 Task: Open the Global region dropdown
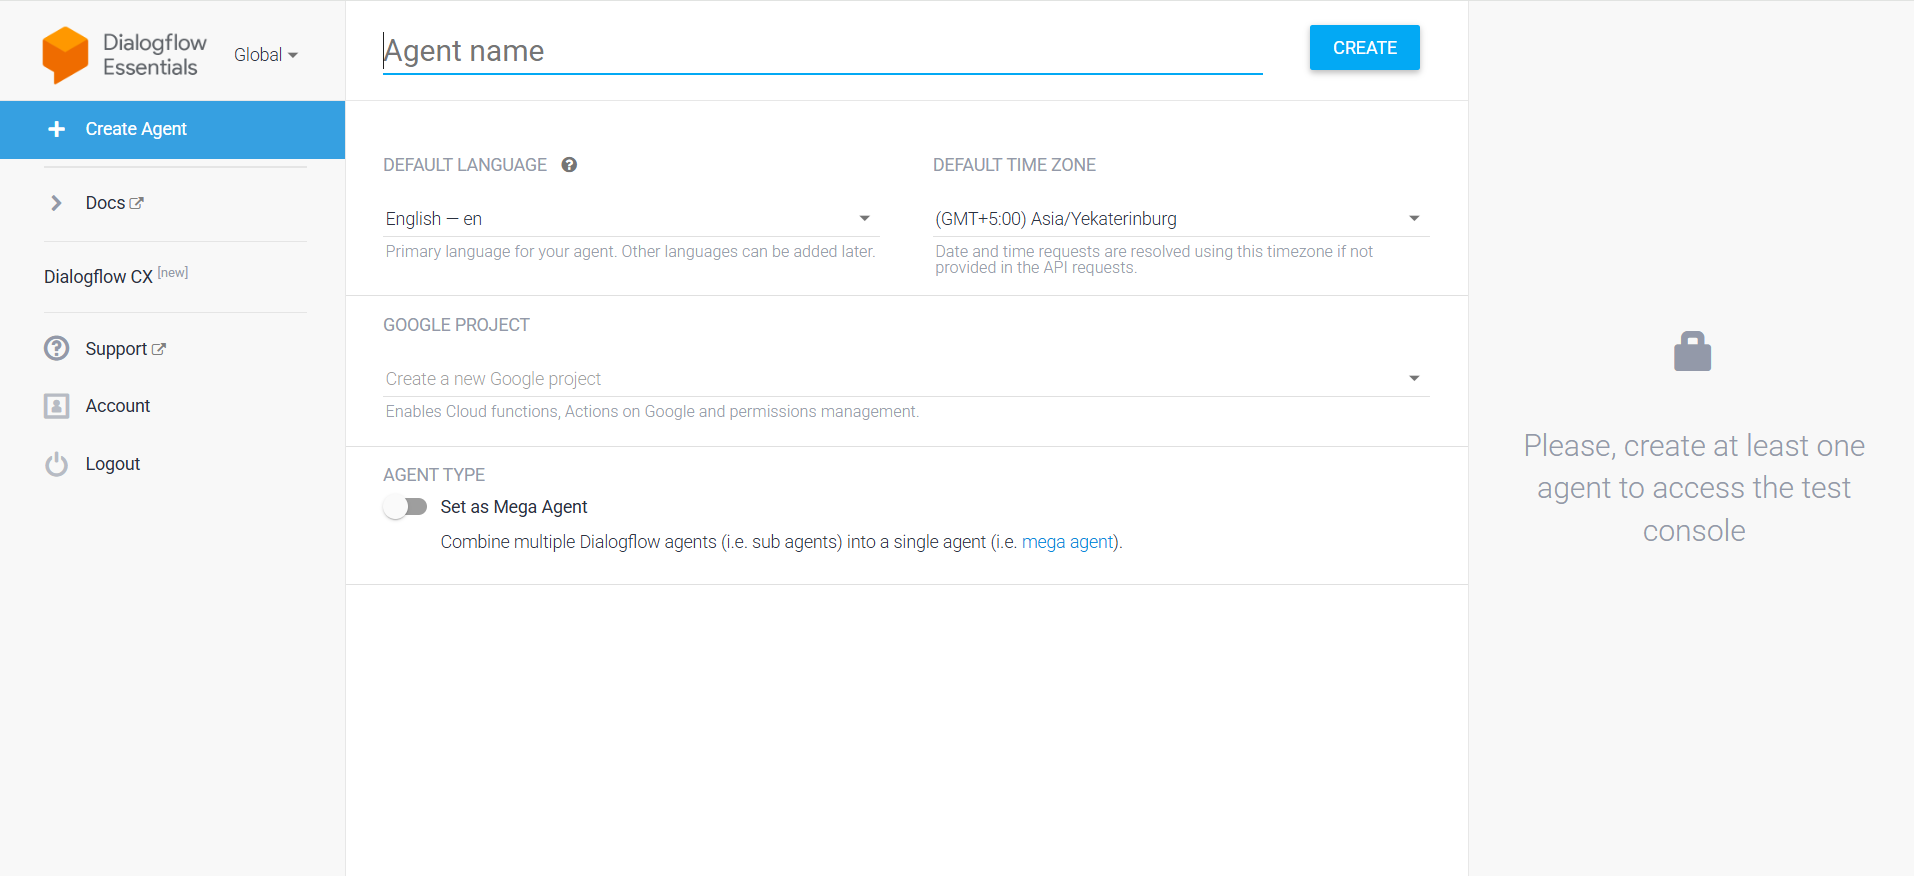point(266,55)
